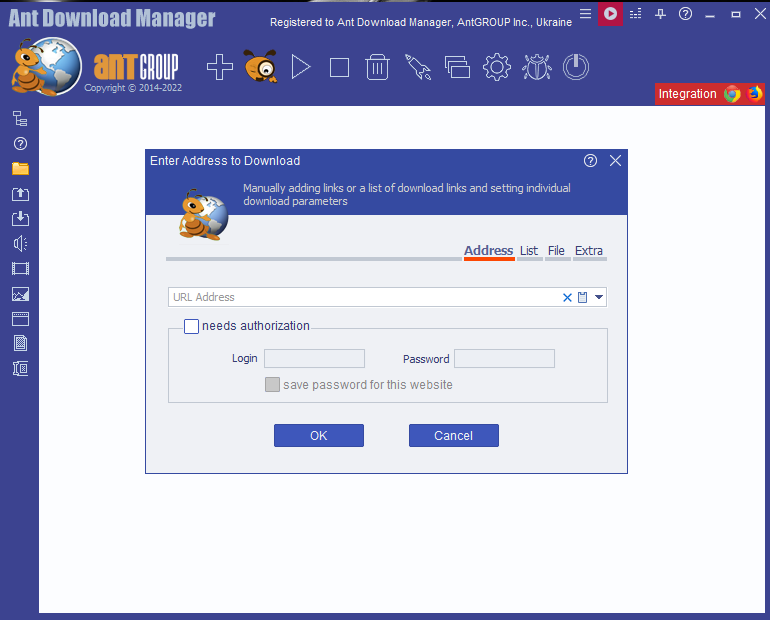This screenshot has width=770, height=620.
Task: Click the rocket speed icon
Action: tap(418, 67)
